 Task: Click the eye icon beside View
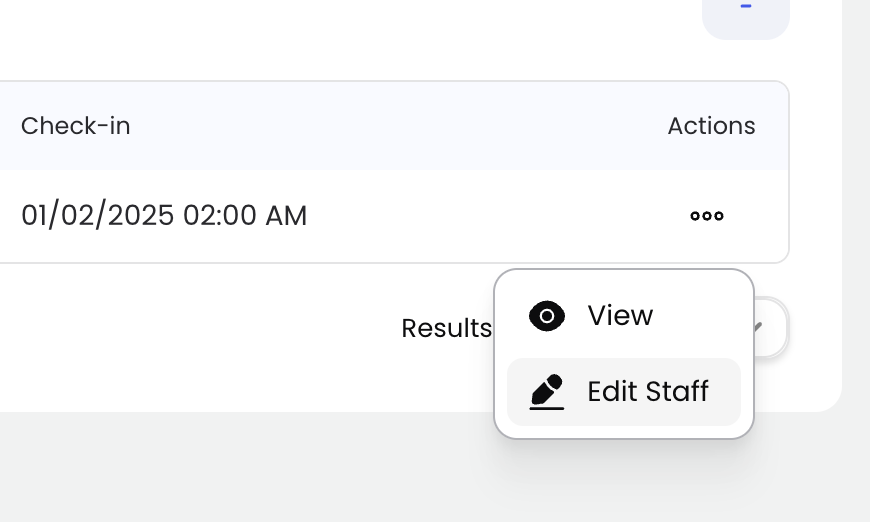547,316
